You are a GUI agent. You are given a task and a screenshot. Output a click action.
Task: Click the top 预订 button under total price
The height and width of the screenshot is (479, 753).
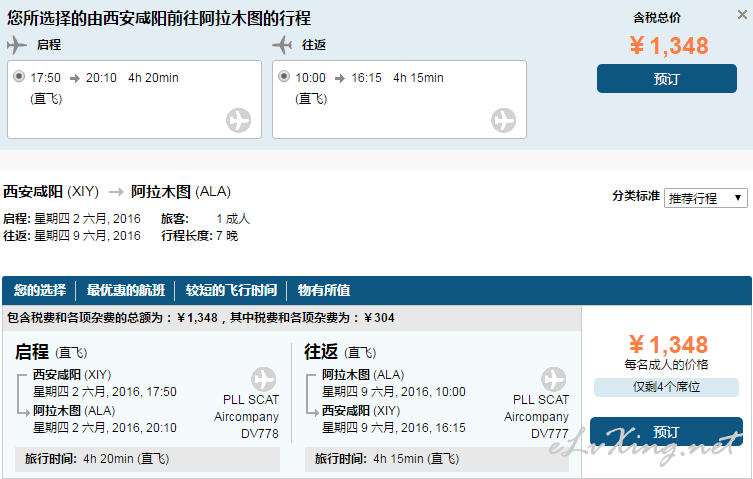(667, 79)
